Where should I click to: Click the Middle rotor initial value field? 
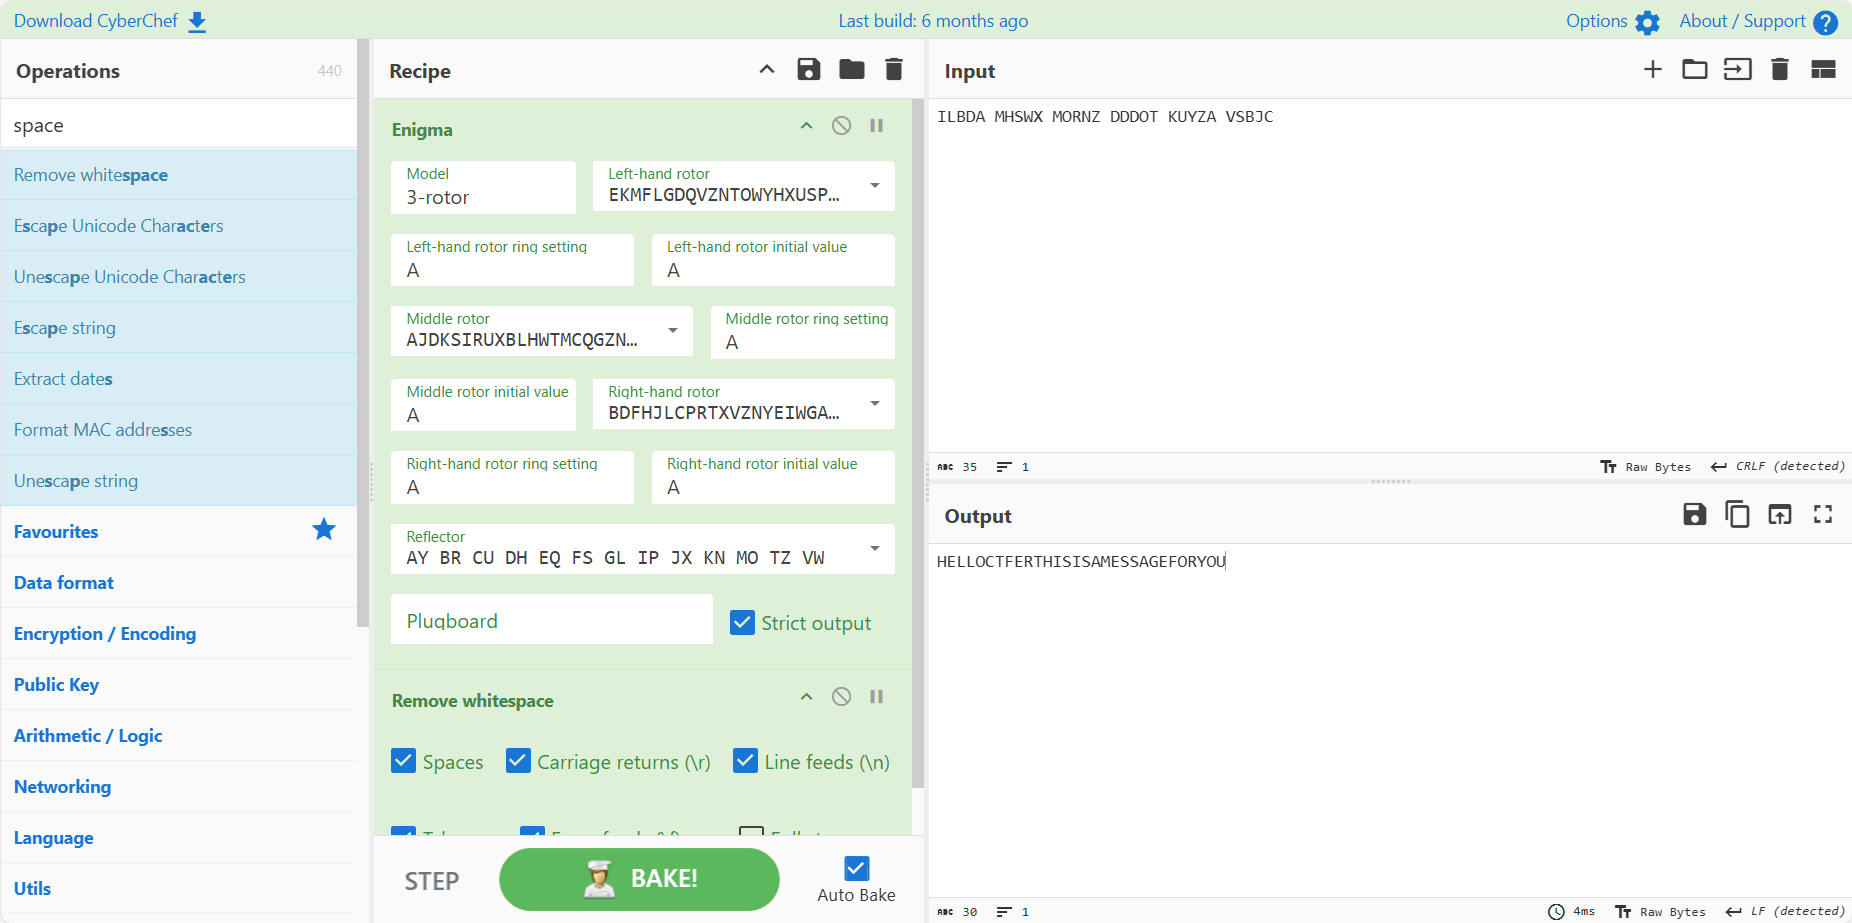coord(483,405)
